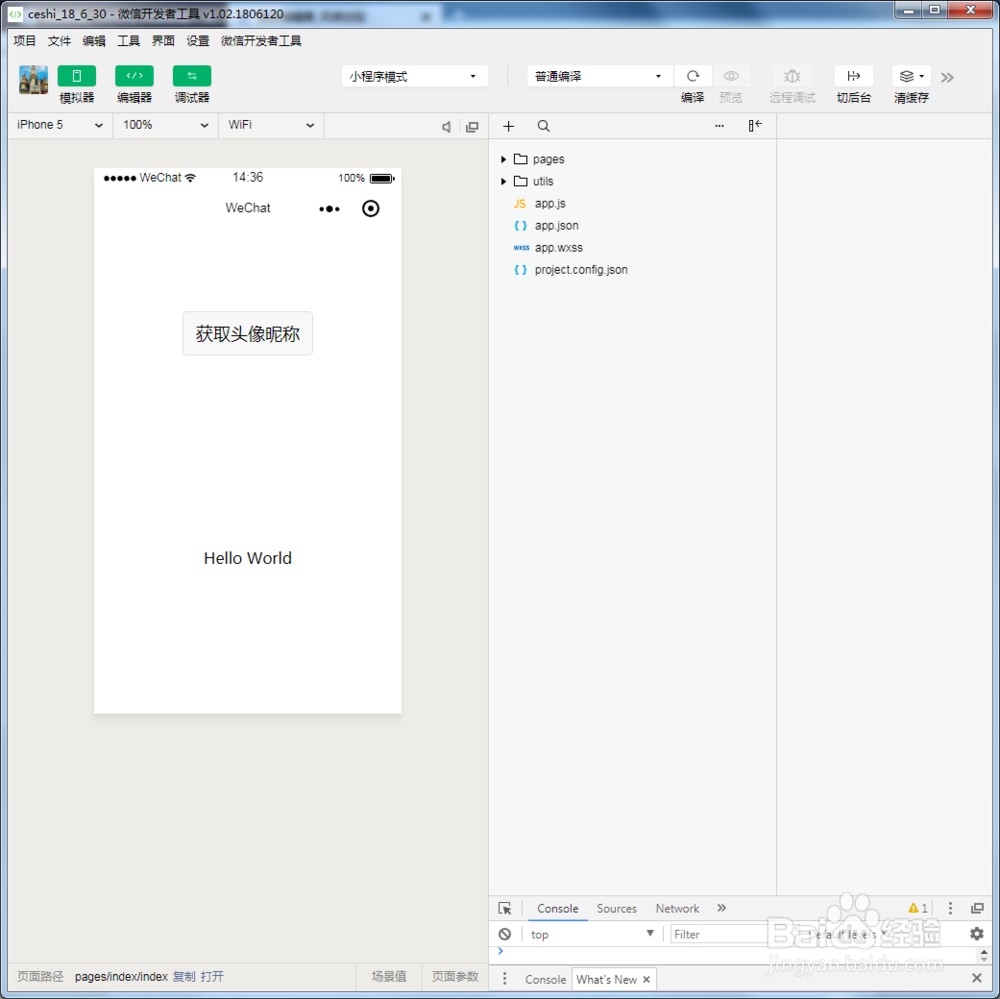
Task: Click the get avatar nickname button
Action: click(x=247, y=333)
